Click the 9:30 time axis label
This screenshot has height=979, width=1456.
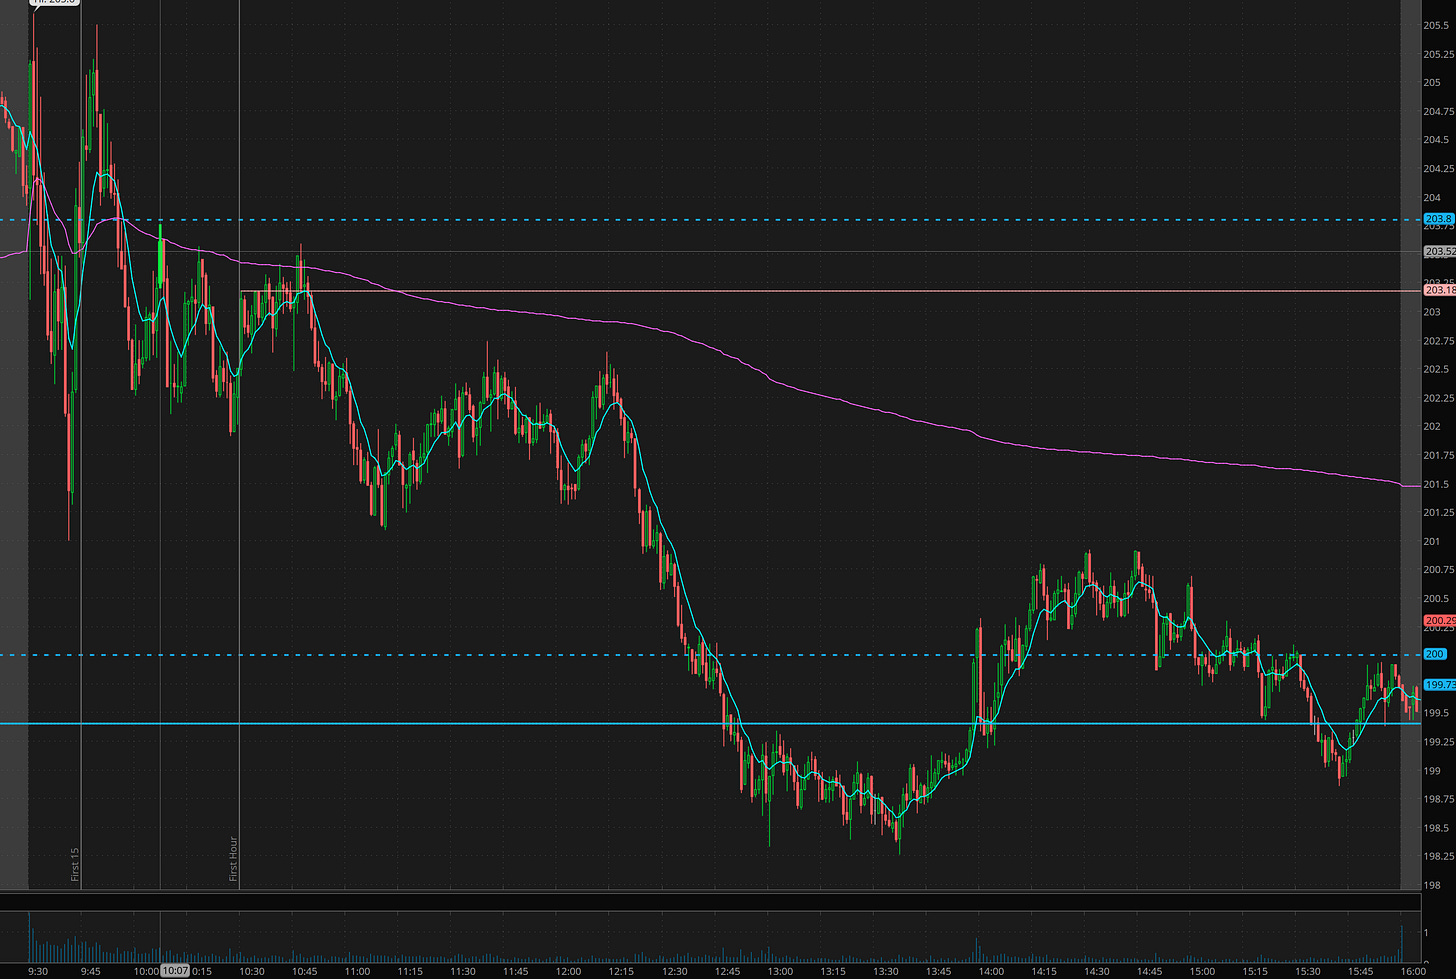[x=38, y=971]
